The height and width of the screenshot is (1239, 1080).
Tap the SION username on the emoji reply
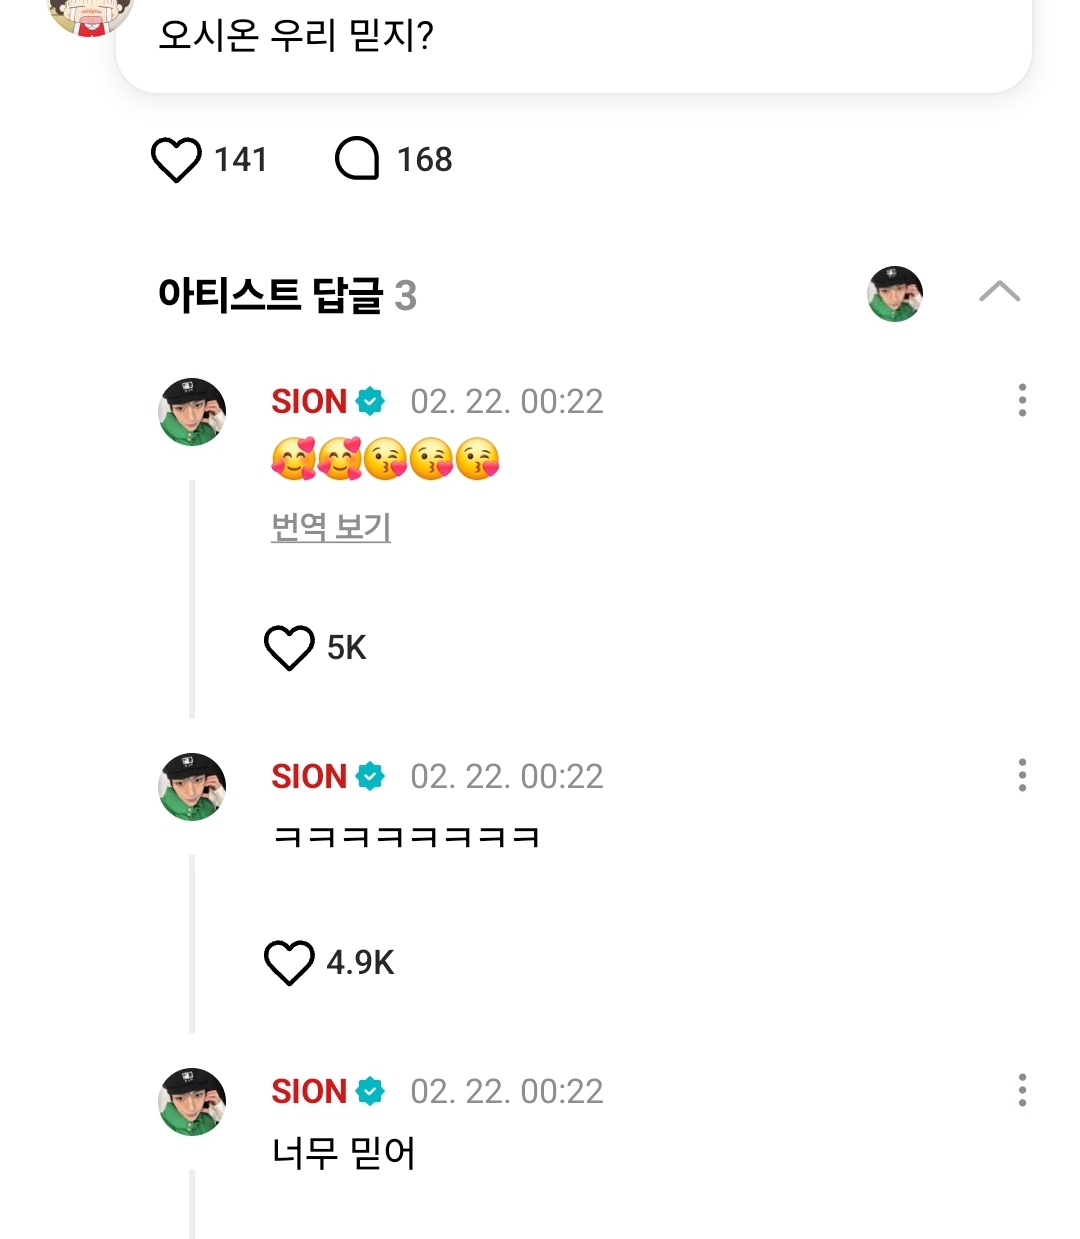click(309, 402)
